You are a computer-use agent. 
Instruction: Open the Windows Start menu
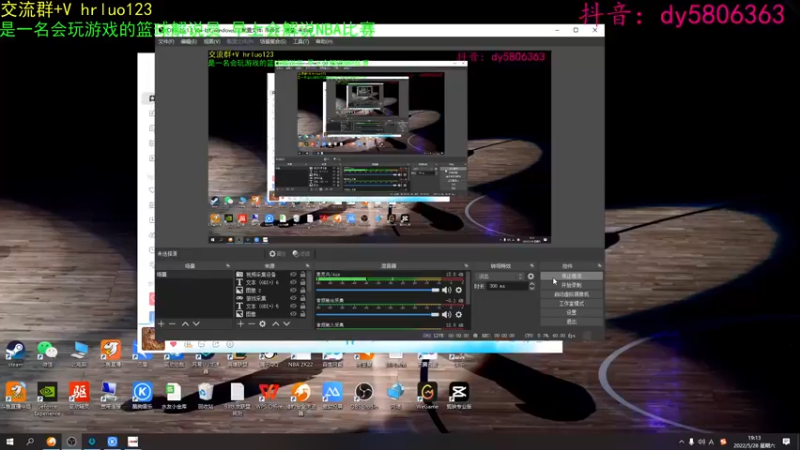click(x=10, y=441)
